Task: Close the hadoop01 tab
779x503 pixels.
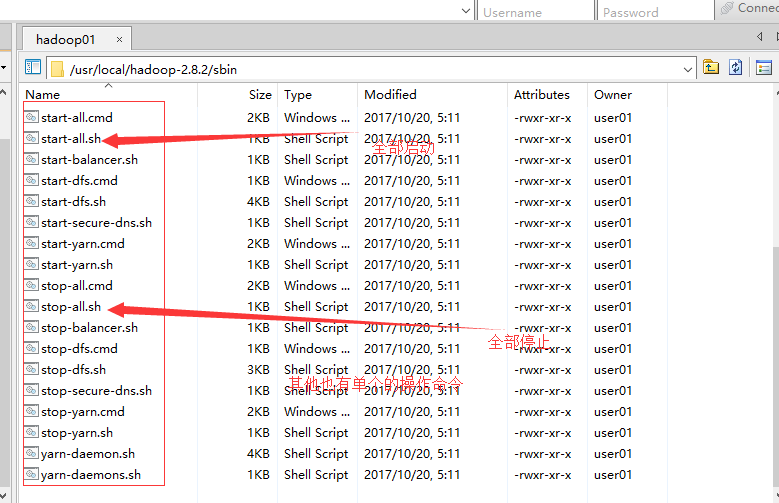Action: pos(119,39)
